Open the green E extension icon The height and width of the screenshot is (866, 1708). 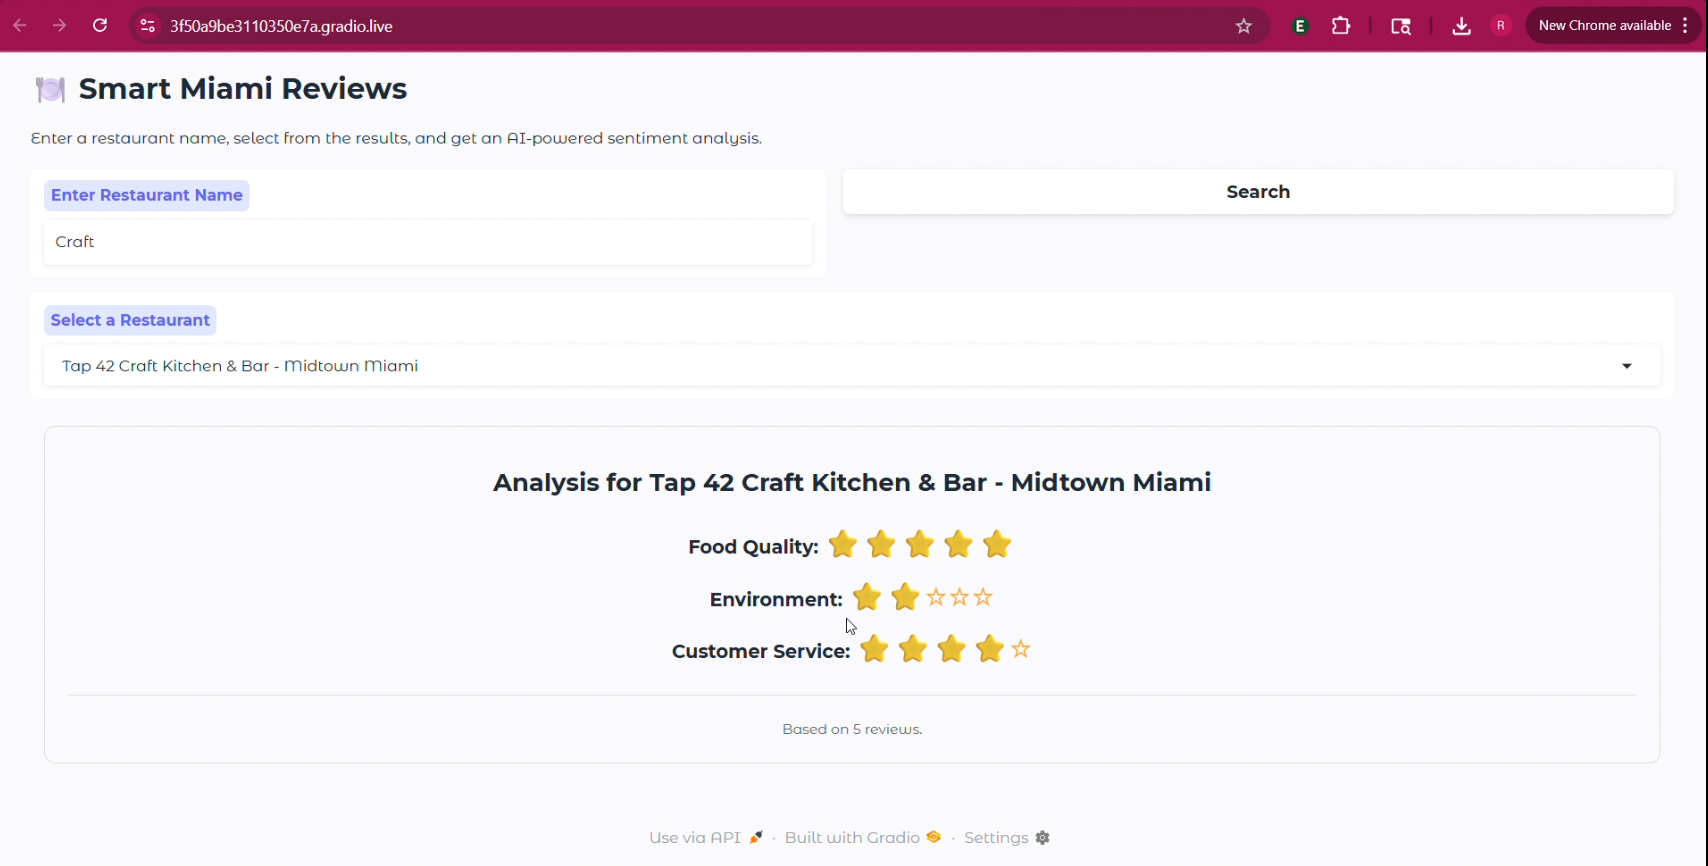[x=1301, y=26]
